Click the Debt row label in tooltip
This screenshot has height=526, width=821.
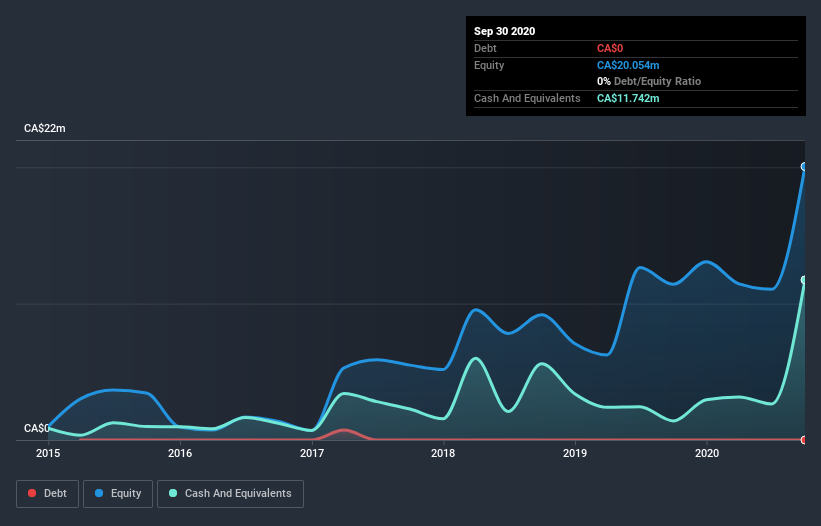tap(485, 49)
